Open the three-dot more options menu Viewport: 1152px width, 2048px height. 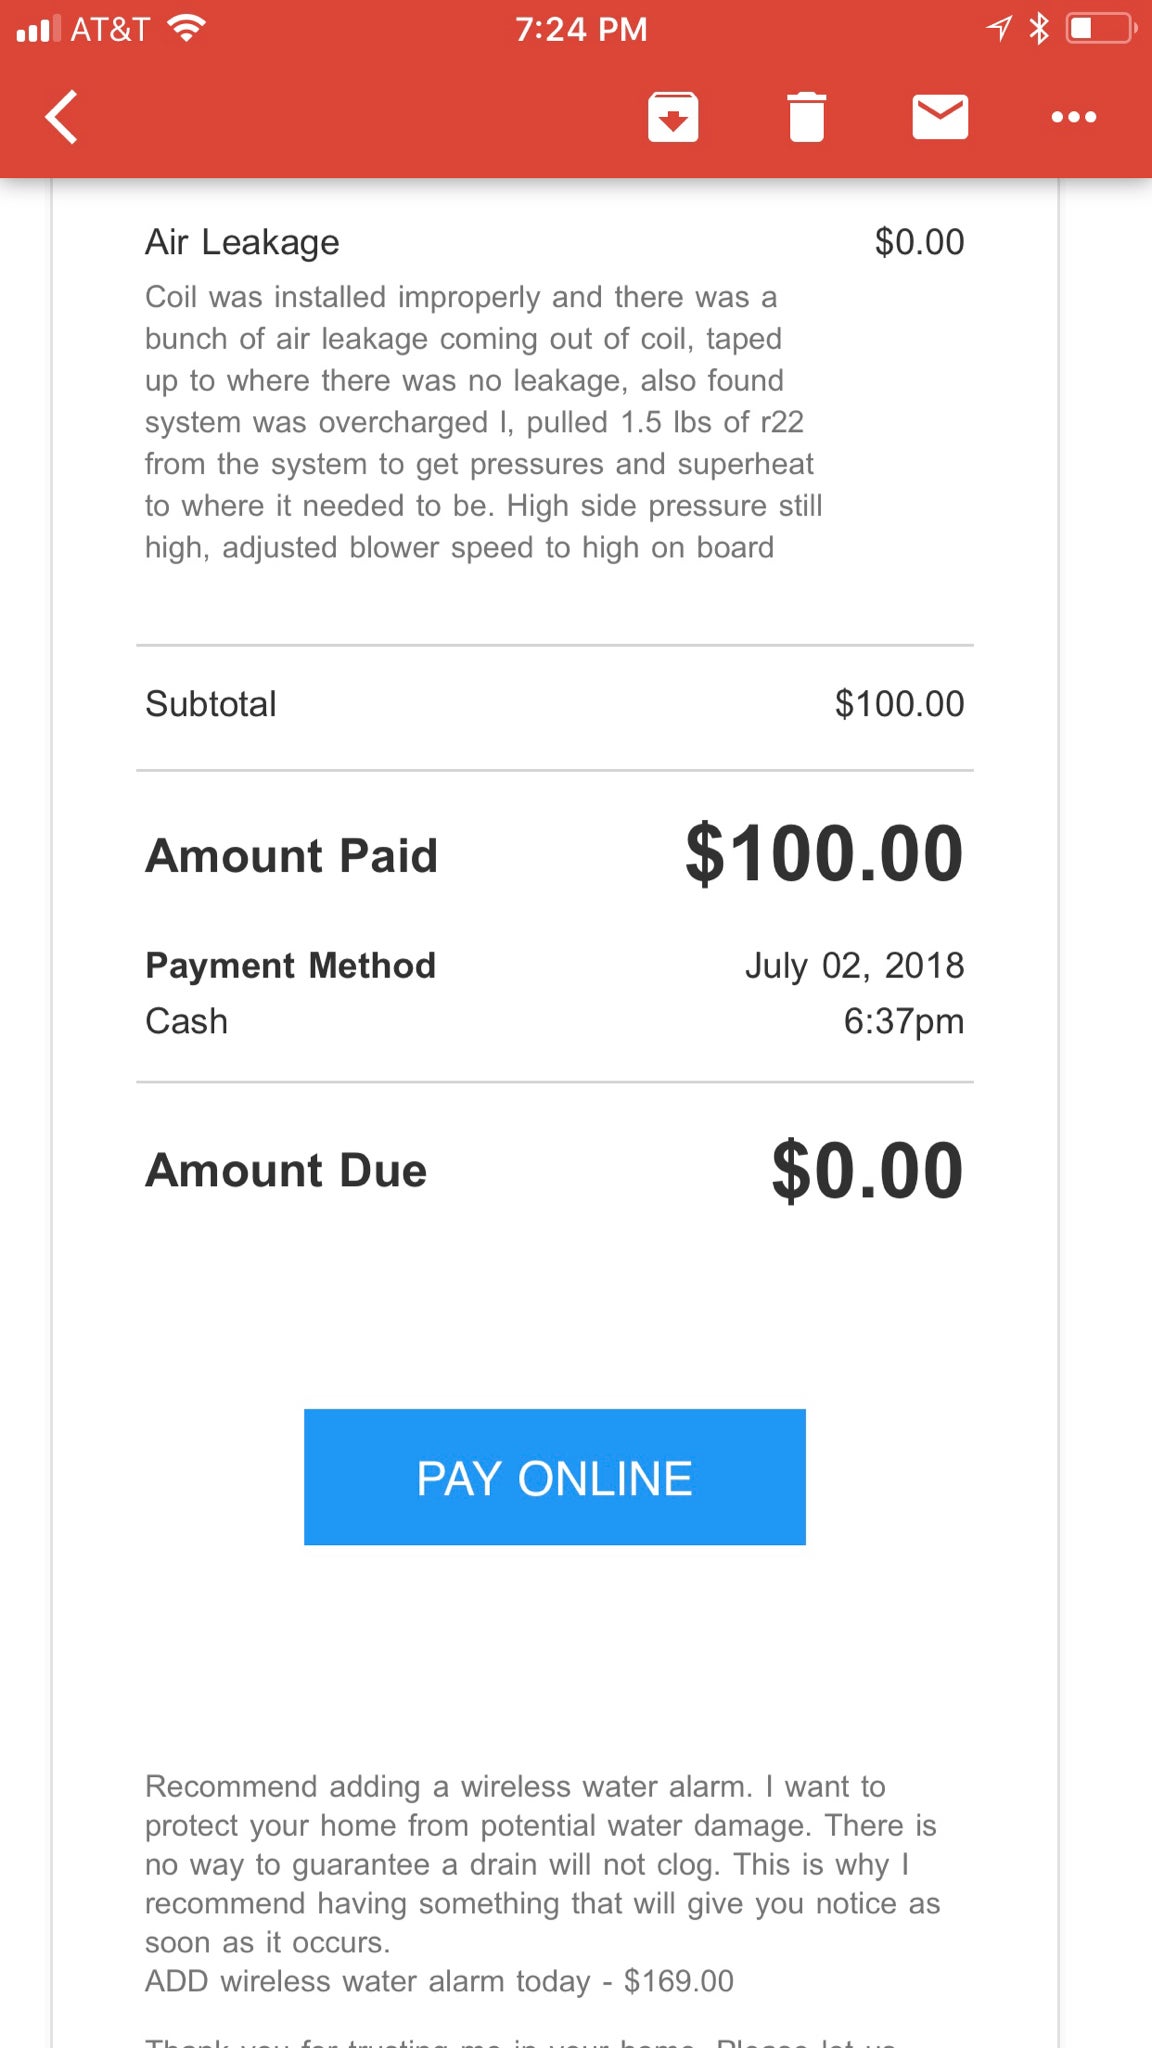[x=1074, y=117]
